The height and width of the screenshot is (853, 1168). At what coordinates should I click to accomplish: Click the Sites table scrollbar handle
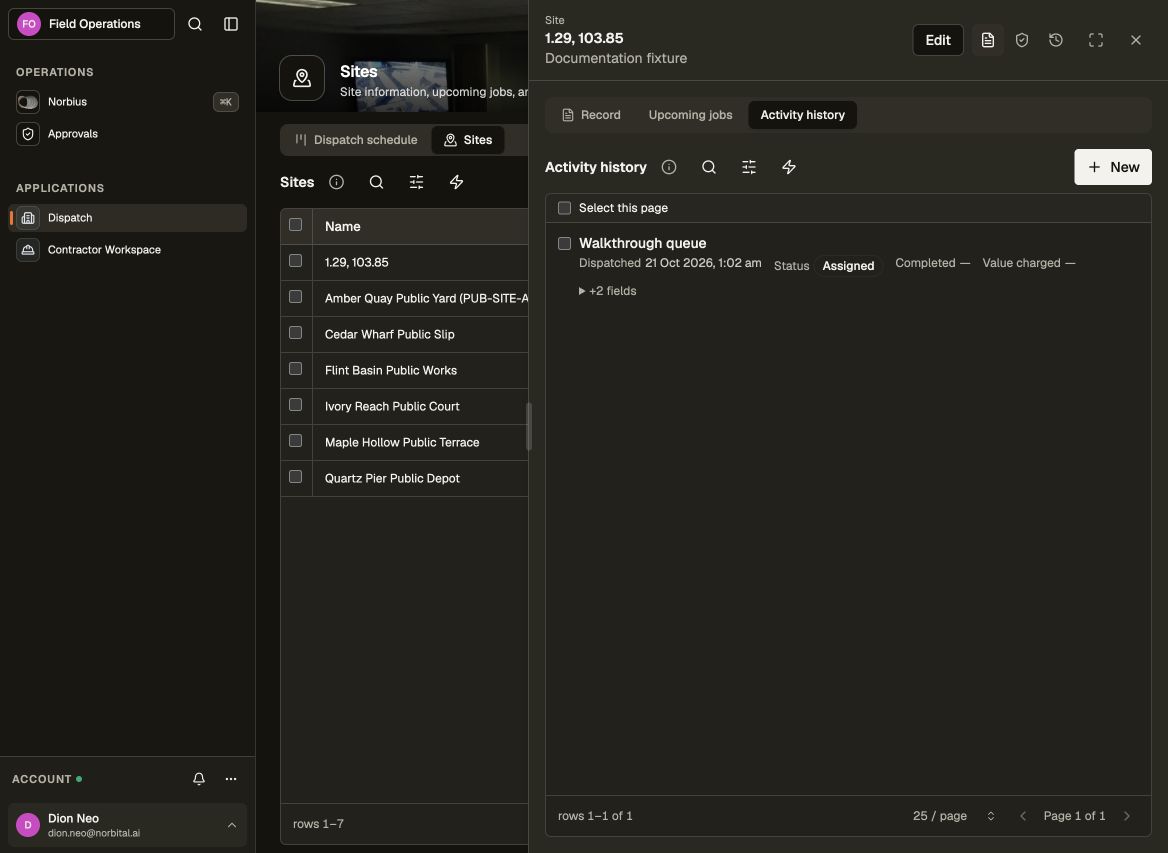529,426
